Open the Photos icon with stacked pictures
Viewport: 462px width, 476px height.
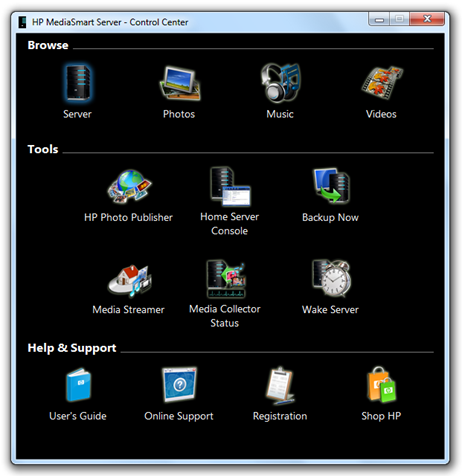point(179,83)
